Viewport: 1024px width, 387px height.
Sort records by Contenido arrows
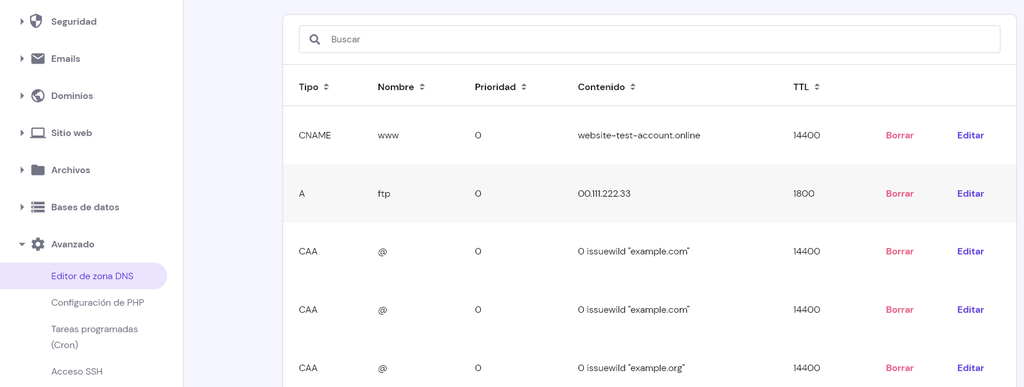633,87
